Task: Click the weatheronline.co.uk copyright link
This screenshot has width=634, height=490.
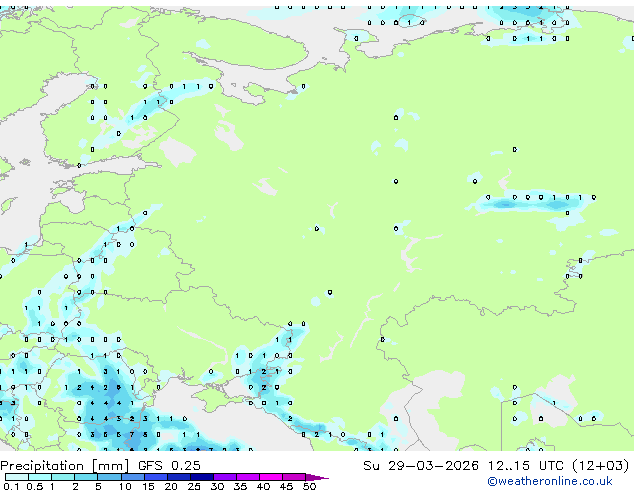Action: point(550,481)
